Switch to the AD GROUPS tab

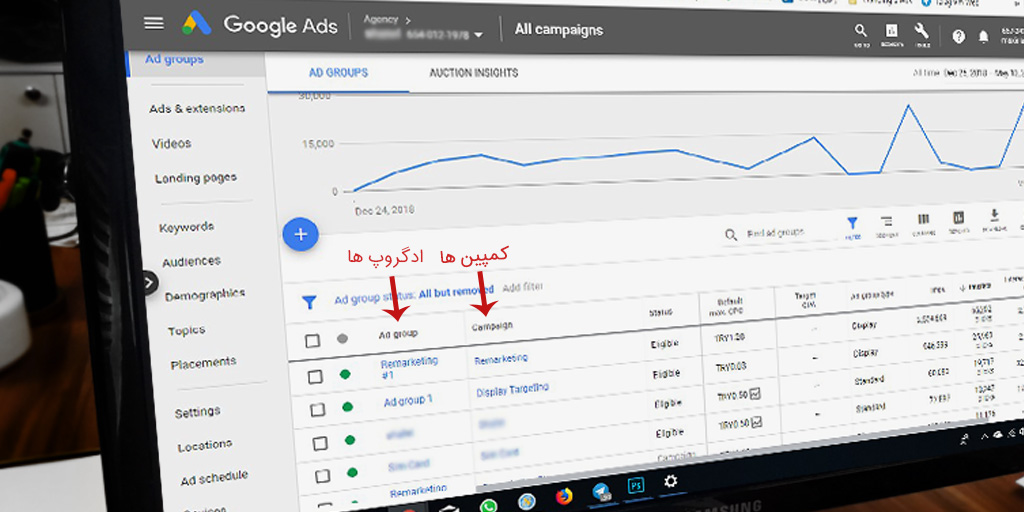[338, 73]
